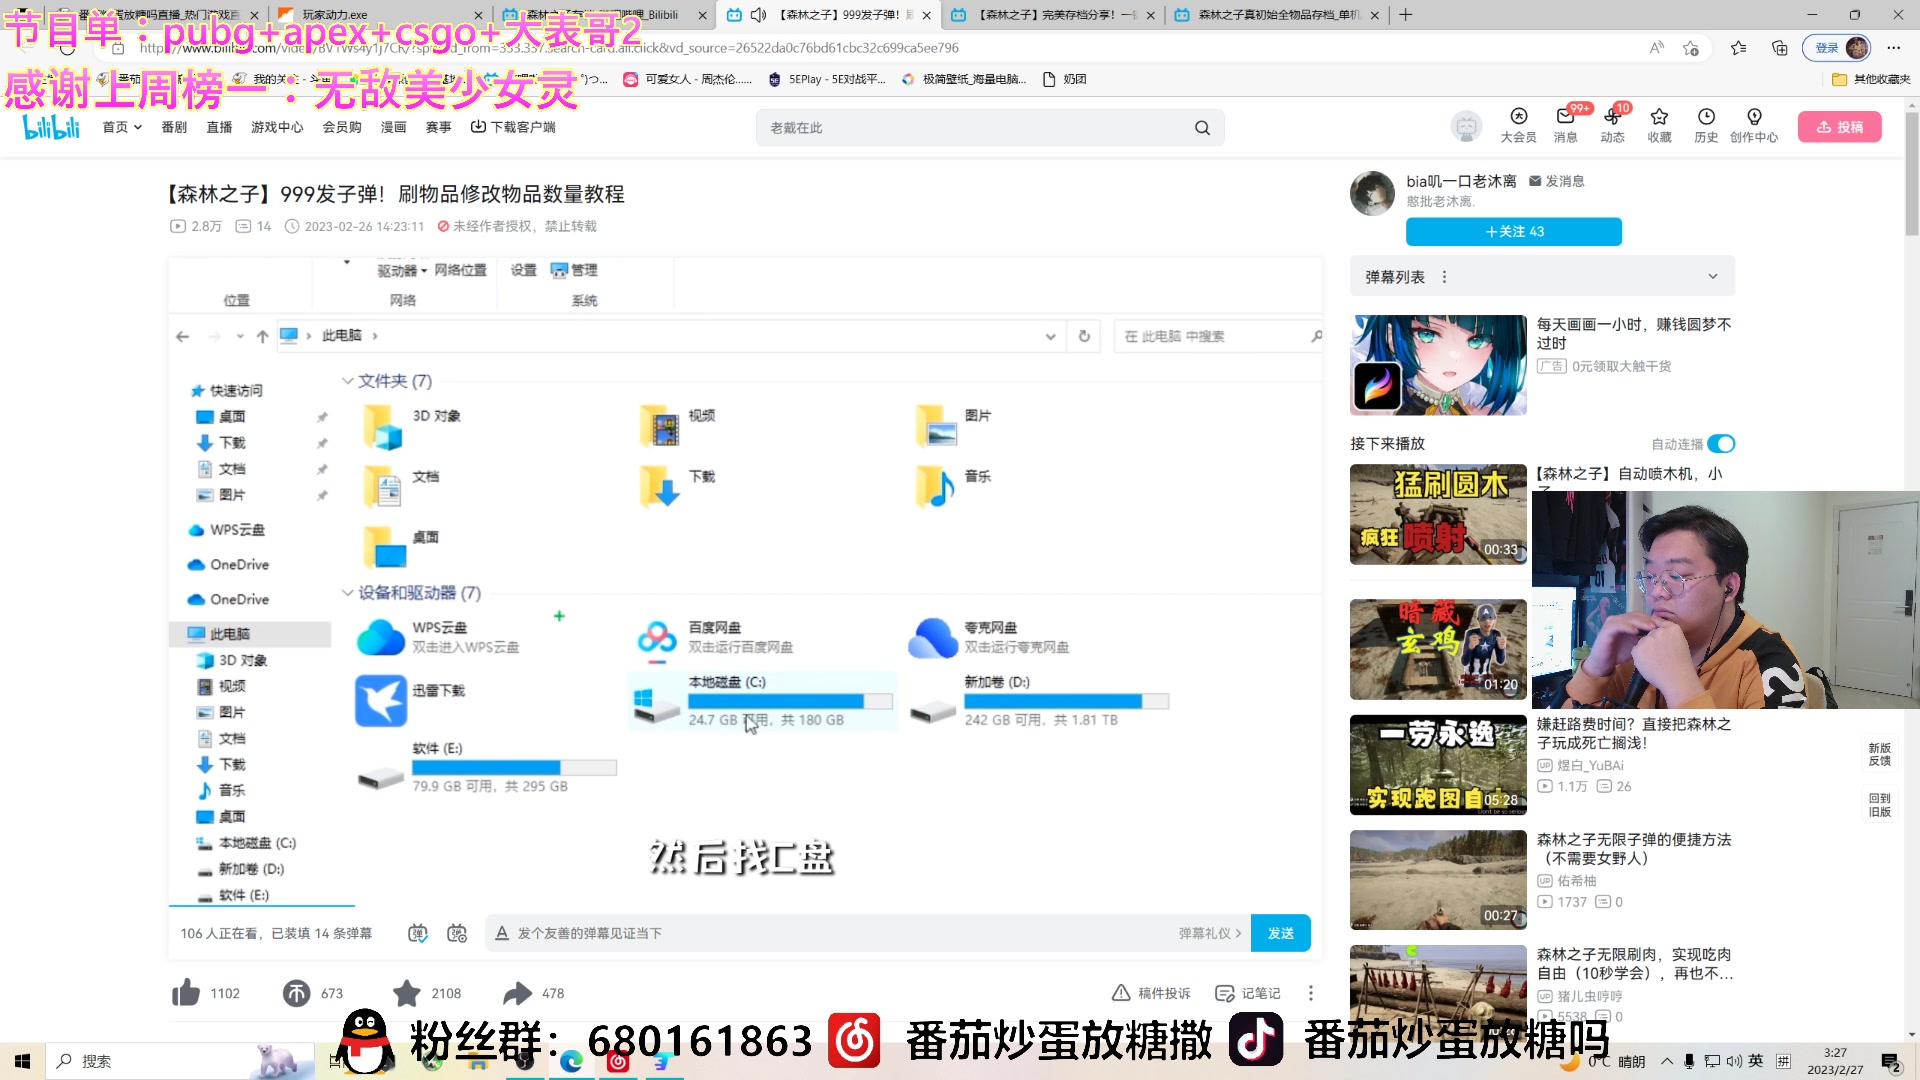Switch to the 森林之子真初始全物品存档 tab
Screen dimensions: 1920x1080
click(x=1276, y=15)
